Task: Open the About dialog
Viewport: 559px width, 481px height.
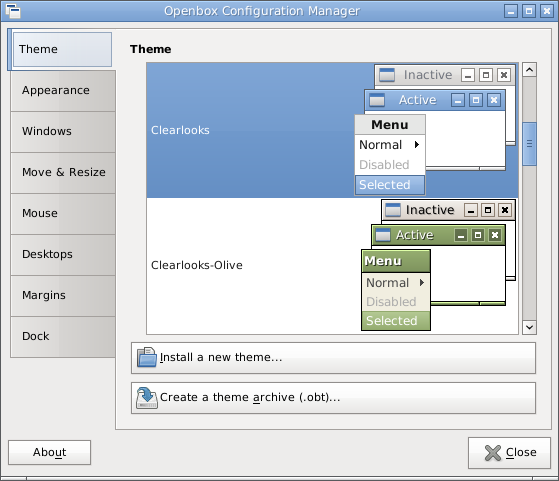Action: click(50, 452)
